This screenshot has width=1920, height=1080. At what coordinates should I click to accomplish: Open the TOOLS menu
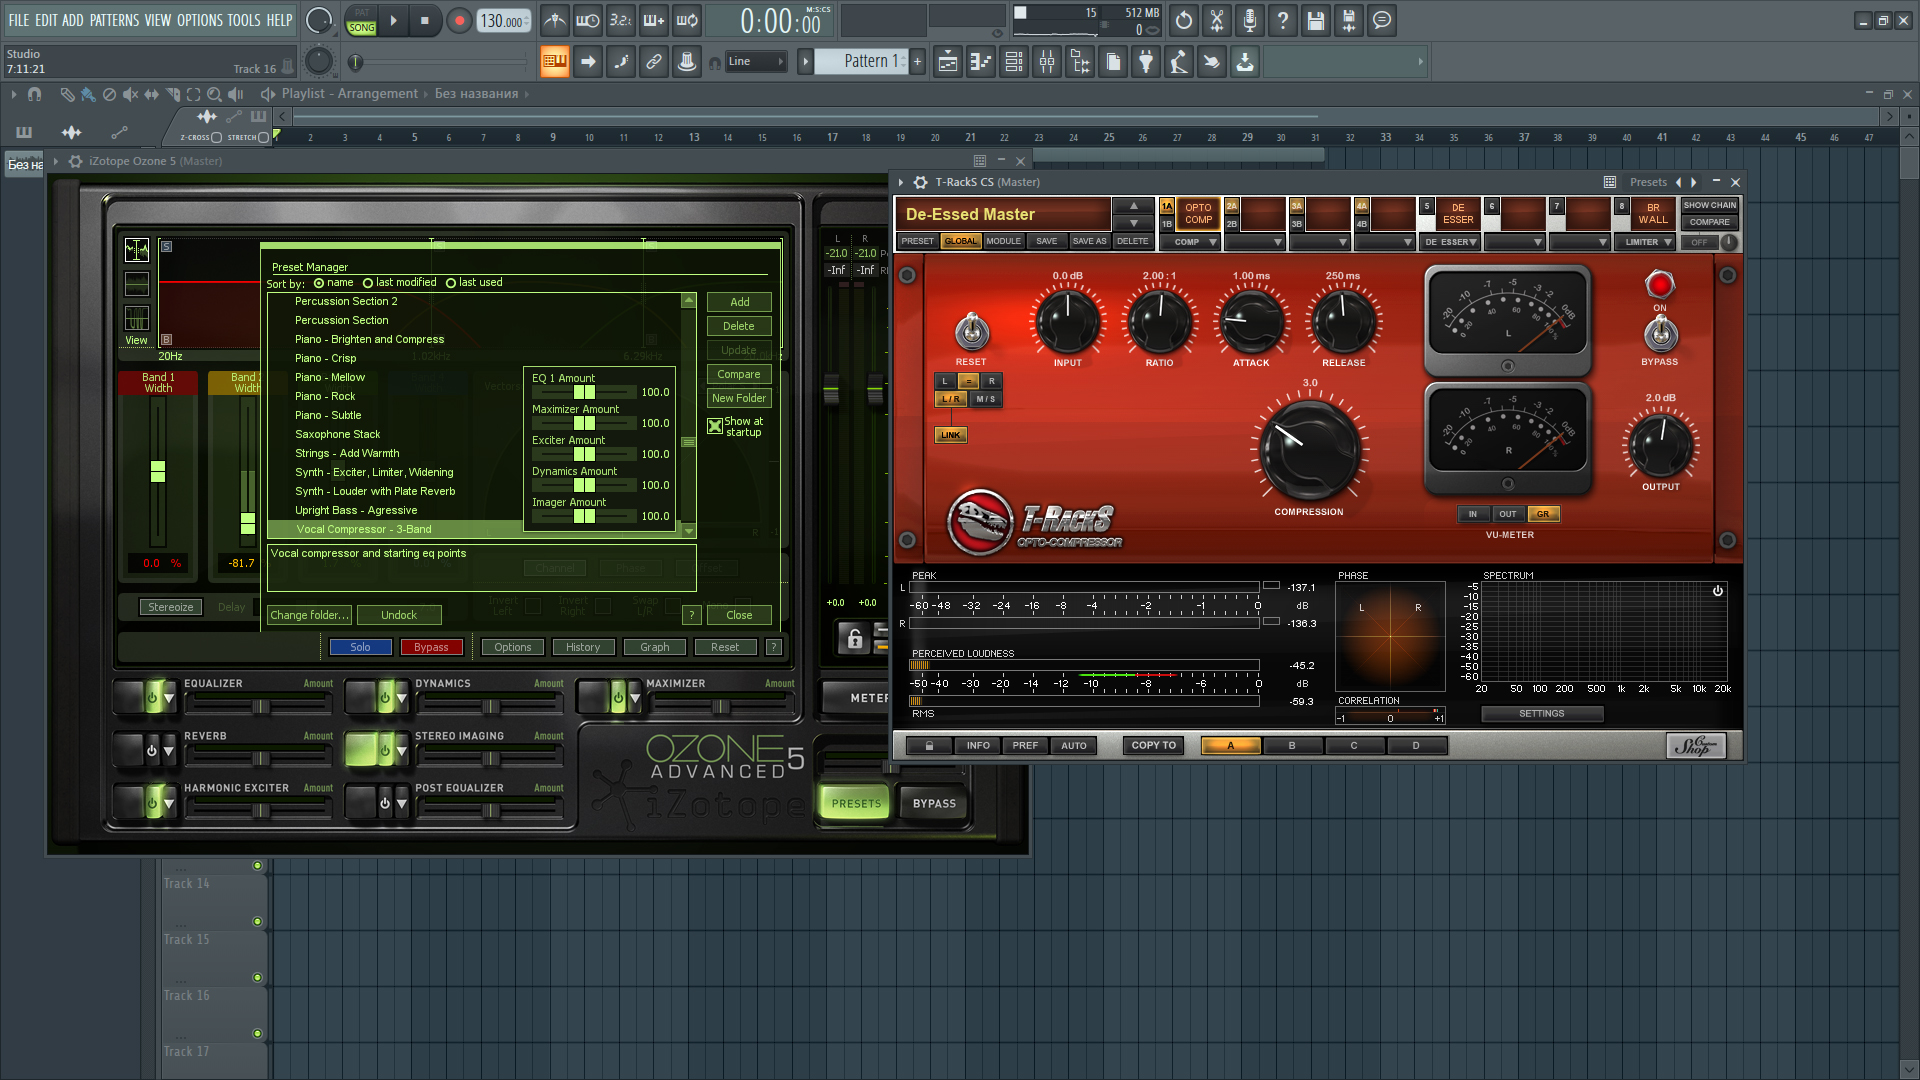click(244, 20)
